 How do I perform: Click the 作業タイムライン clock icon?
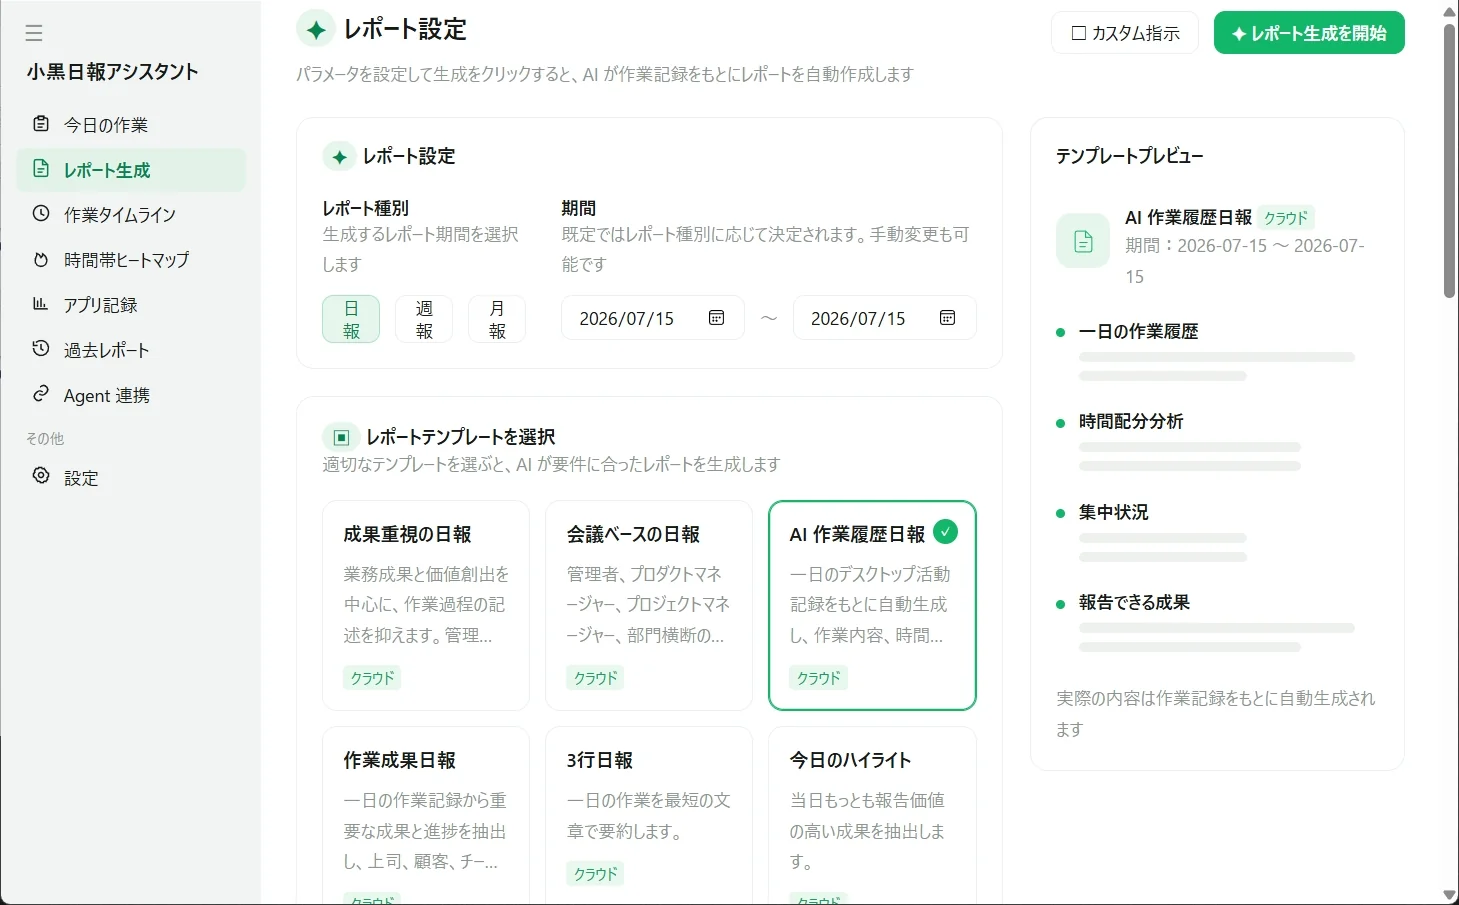pyautogui.click(x=41, y=214)
